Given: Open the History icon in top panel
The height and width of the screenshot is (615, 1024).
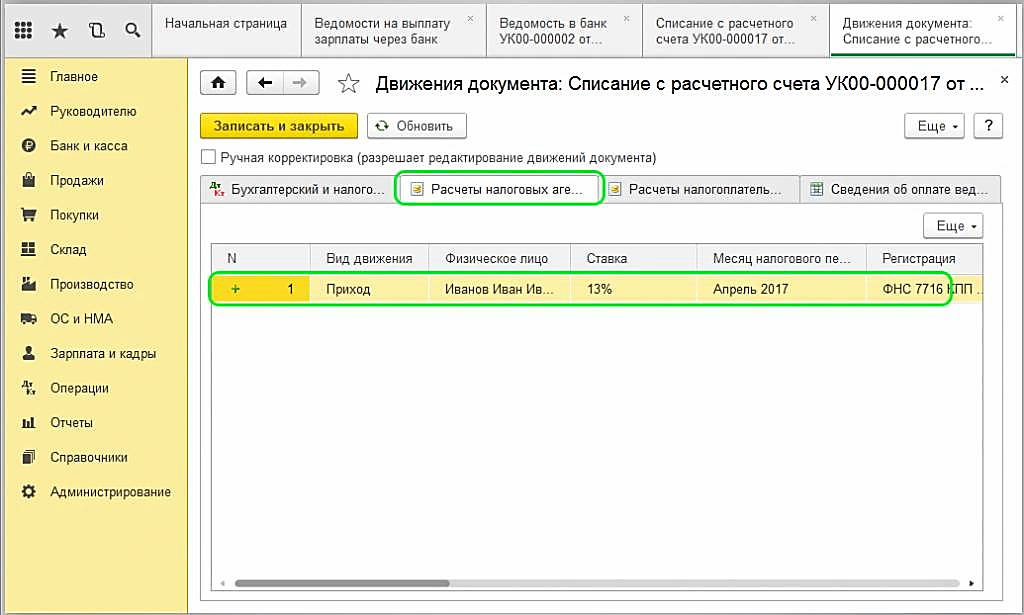Looking at the screenshot, I should [x=97, y=30].
